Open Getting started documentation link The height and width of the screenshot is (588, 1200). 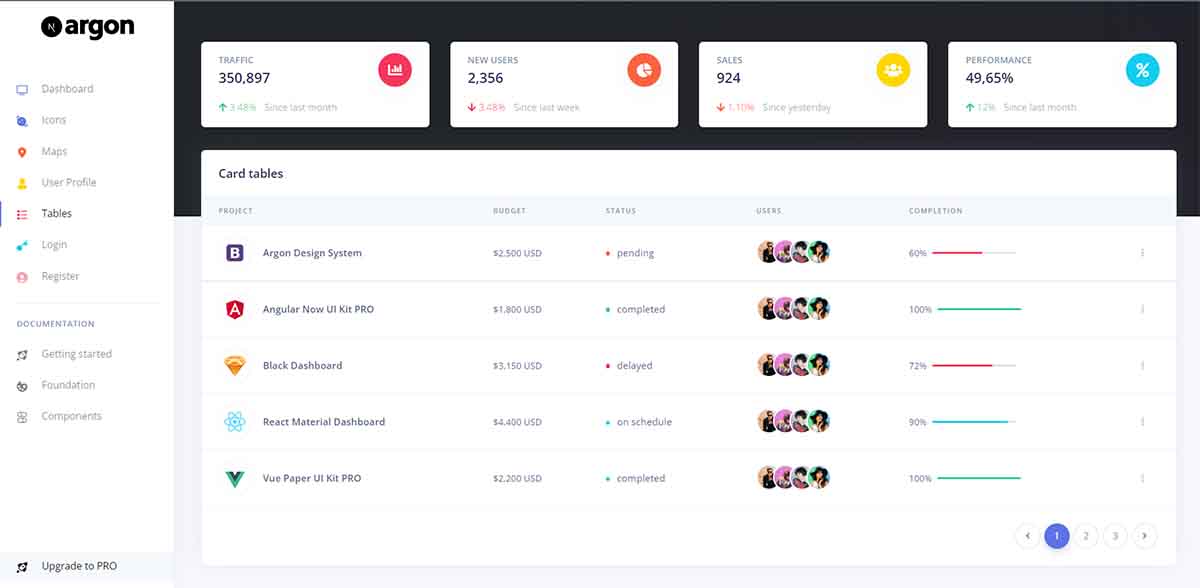[x=77, y=354]
